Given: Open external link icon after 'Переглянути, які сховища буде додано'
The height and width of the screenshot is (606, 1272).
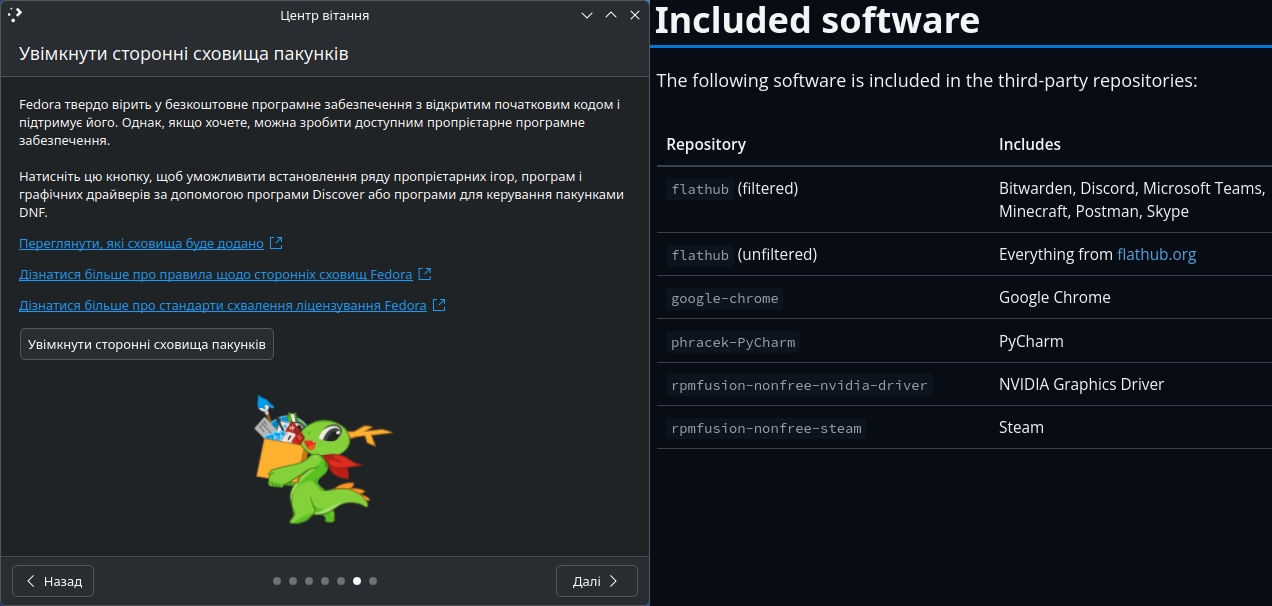Looking at the screenshot, I should 276,243.
